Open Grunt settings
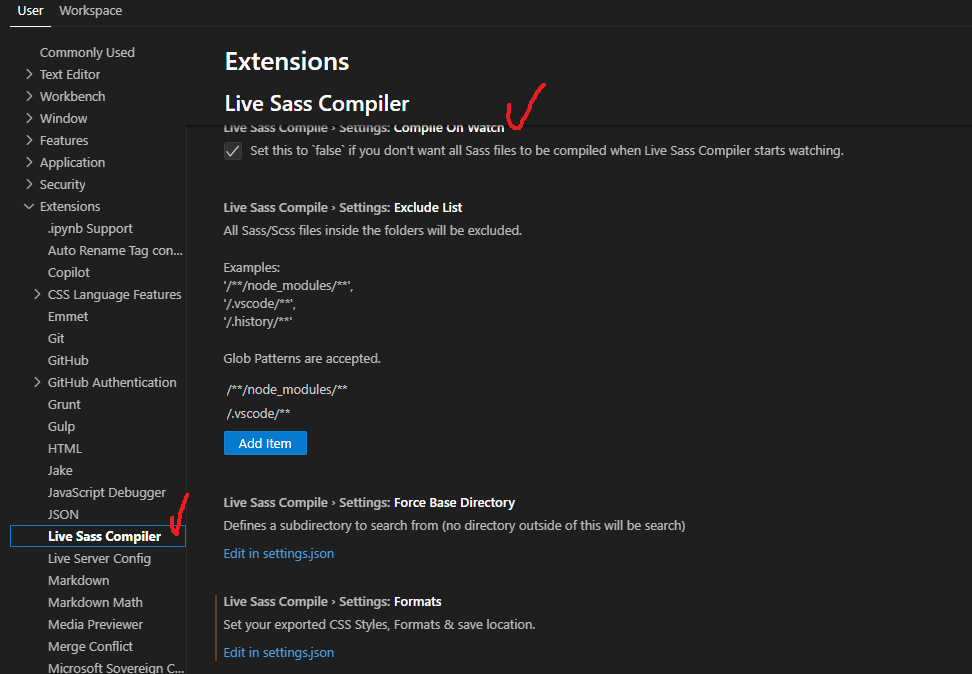This screenshot has width=972, height=674. pyautogui.click(x=64, y=405)
